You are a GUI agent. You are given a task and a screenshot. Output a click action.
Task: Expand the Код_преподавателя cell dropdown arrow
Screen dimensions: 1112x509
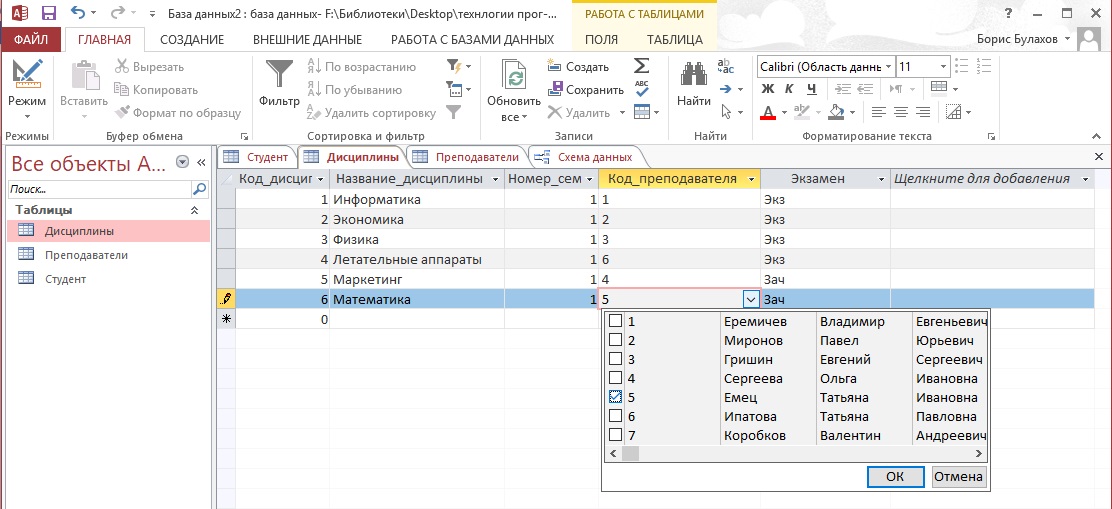tap(750, 299)
